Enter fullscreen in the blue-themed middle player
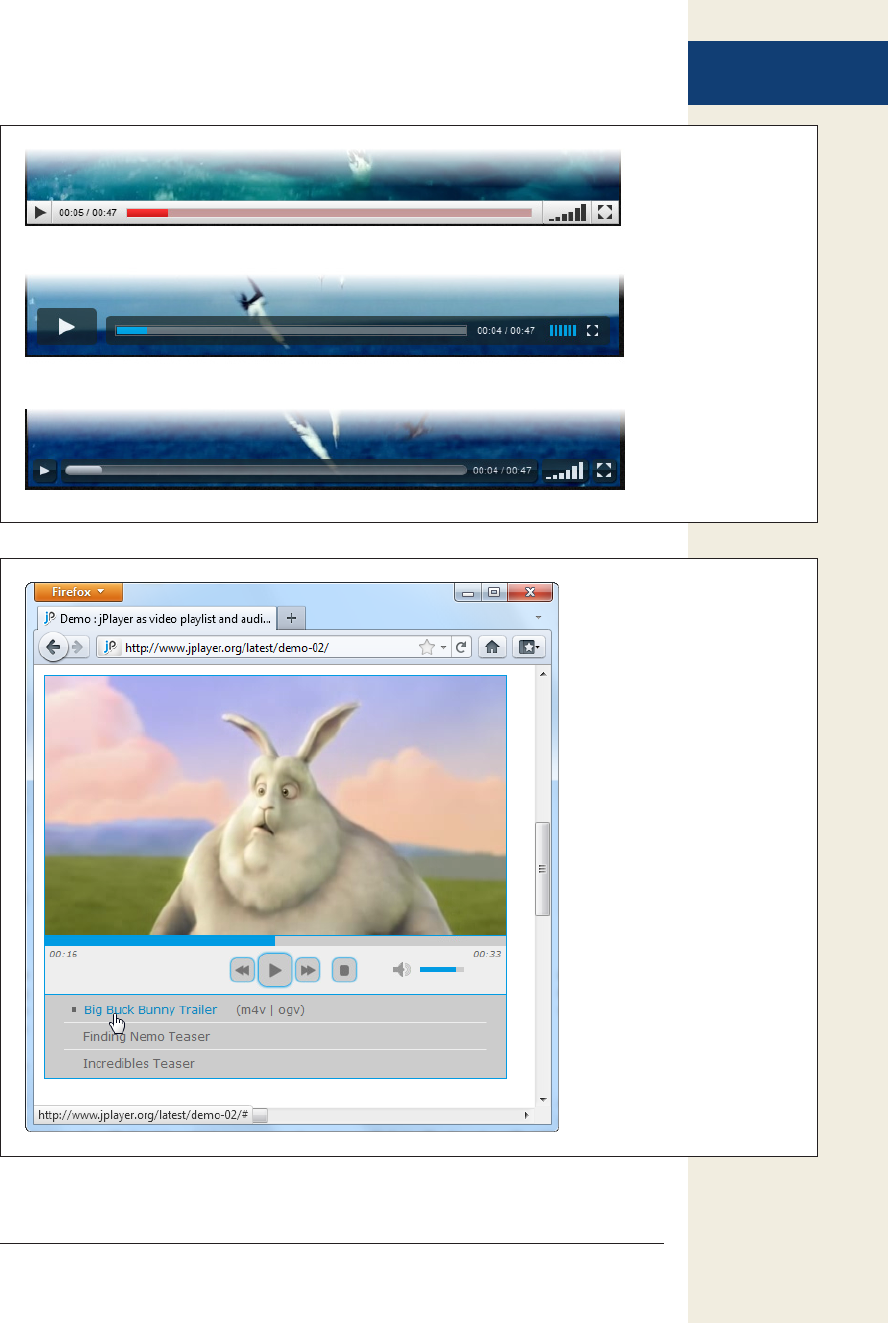 (593, 330)
